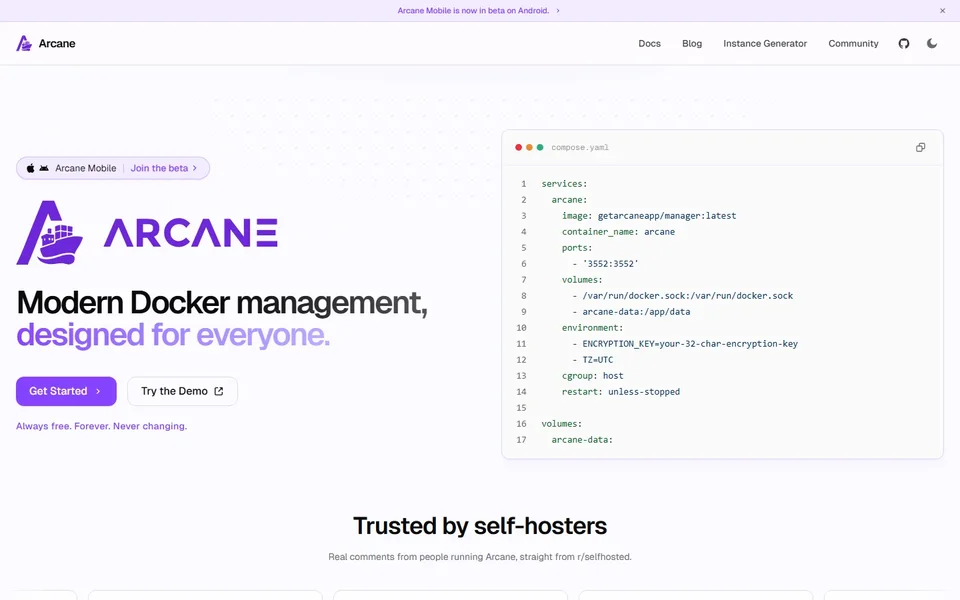Click the restart: unless-stopped line

click(621, 391)
